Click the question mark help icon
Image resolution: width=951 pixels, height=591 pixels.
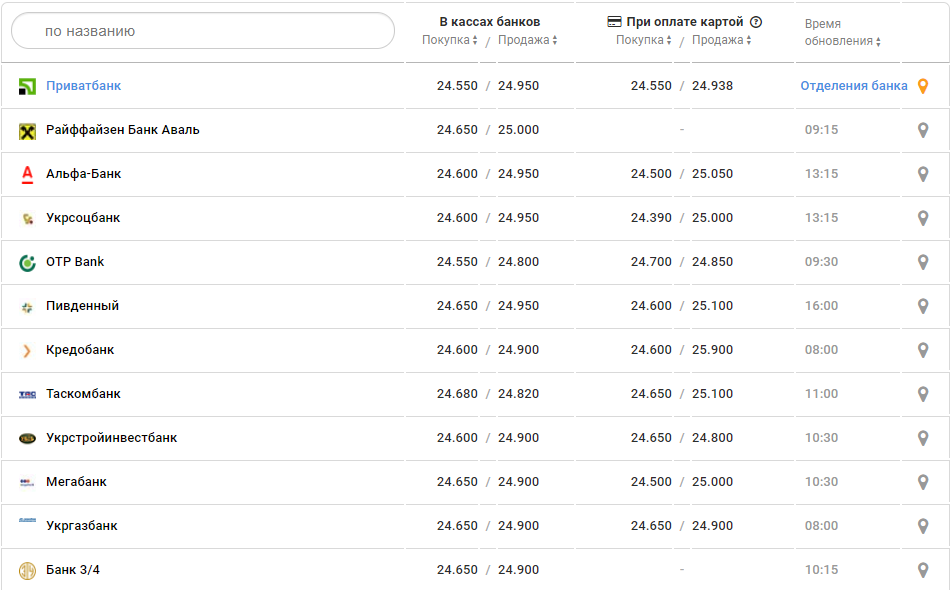coord(756,22)
